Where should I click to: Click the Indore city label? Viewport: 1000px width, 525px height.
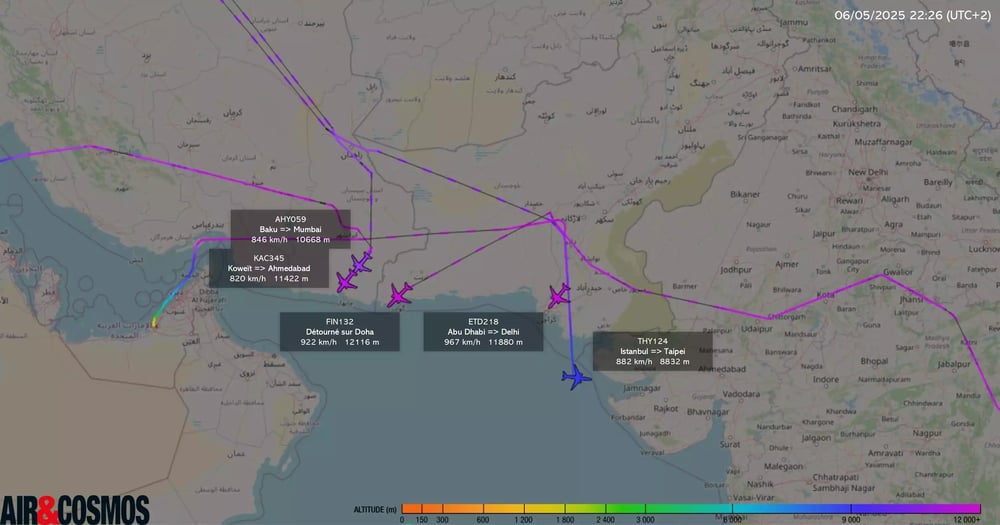coord(826,379)
